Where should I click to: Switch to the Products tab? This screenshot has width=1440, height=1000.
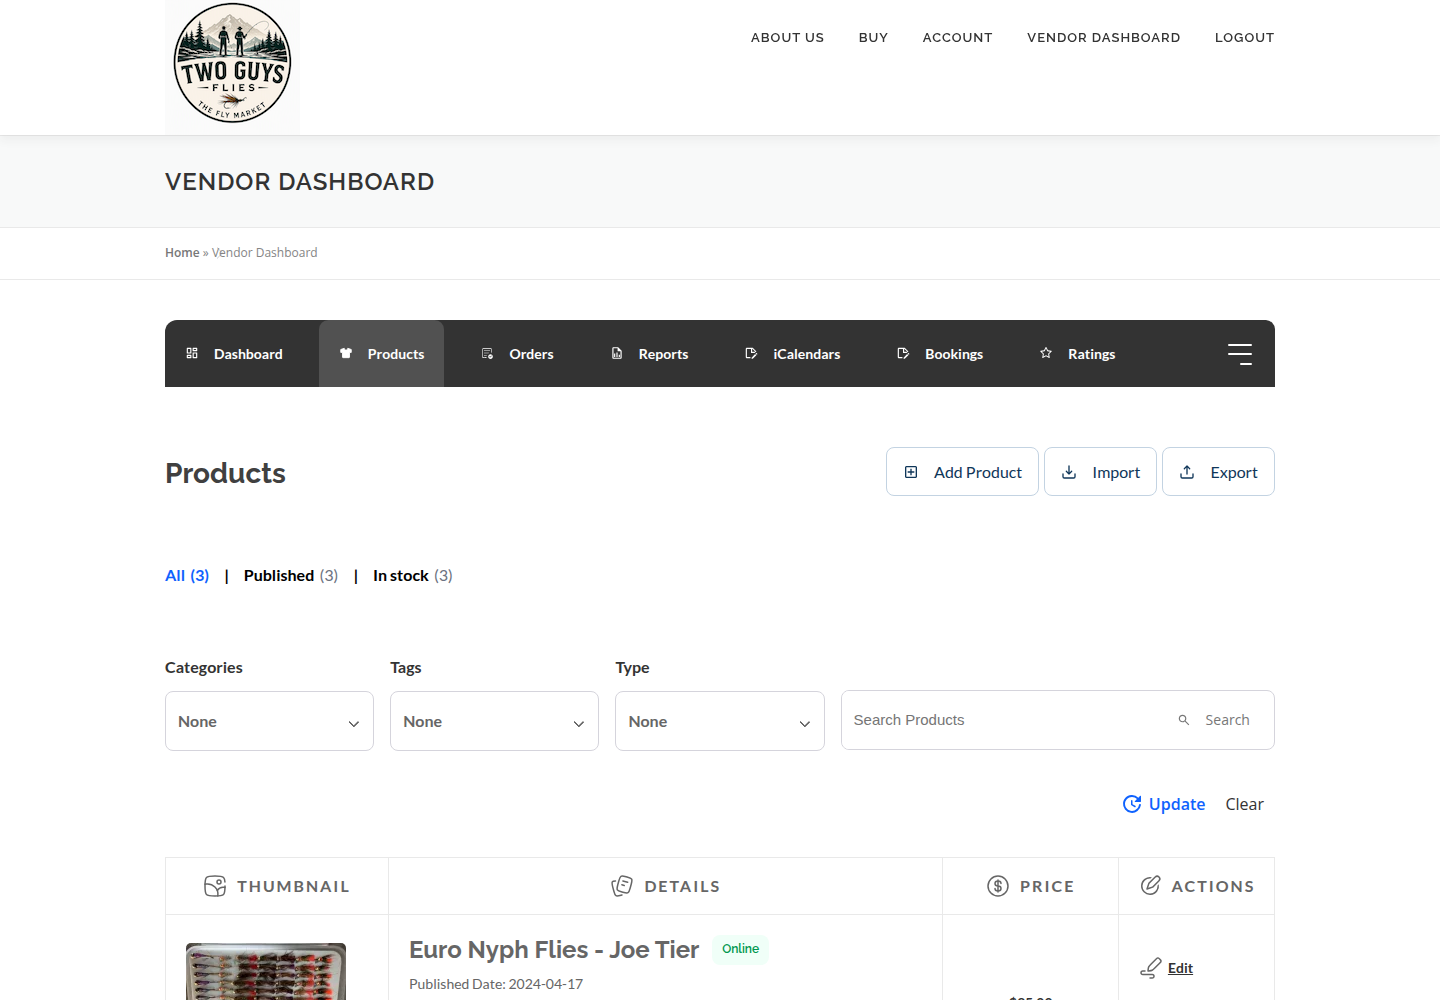point(381,354)
